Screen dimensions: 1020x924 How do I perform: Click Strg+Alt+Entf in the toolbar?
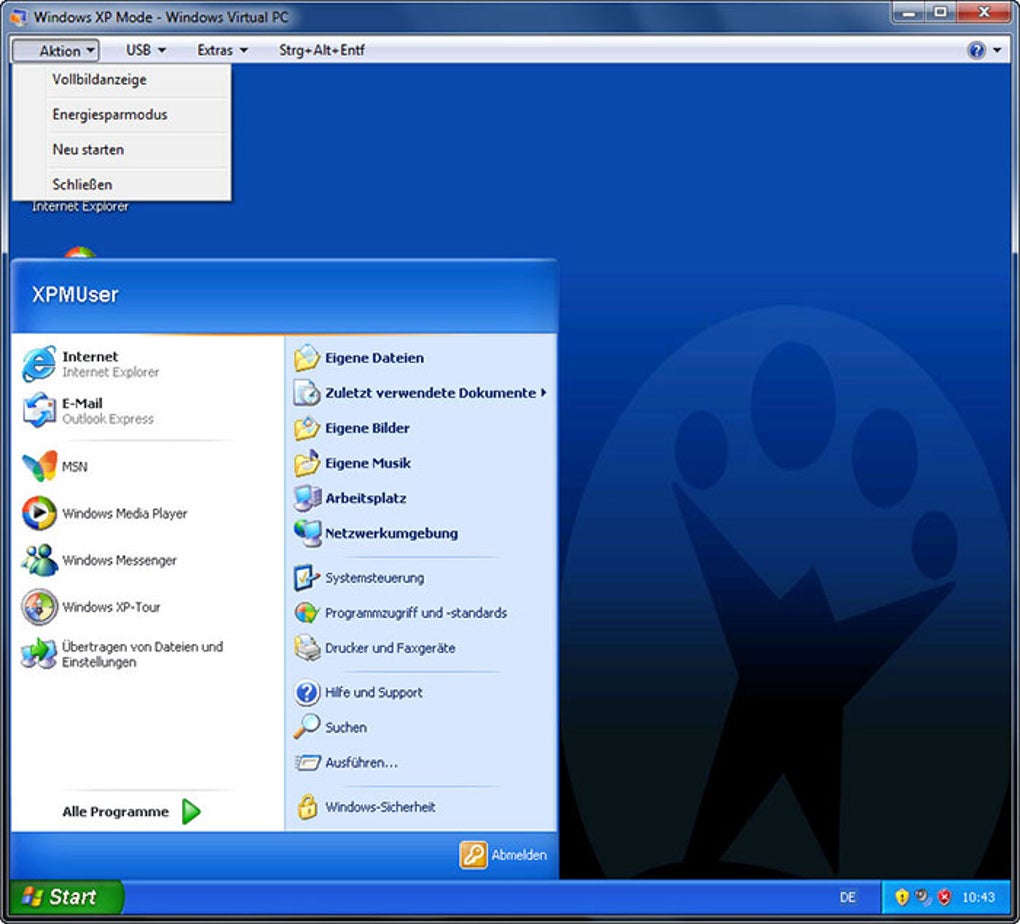321,50
